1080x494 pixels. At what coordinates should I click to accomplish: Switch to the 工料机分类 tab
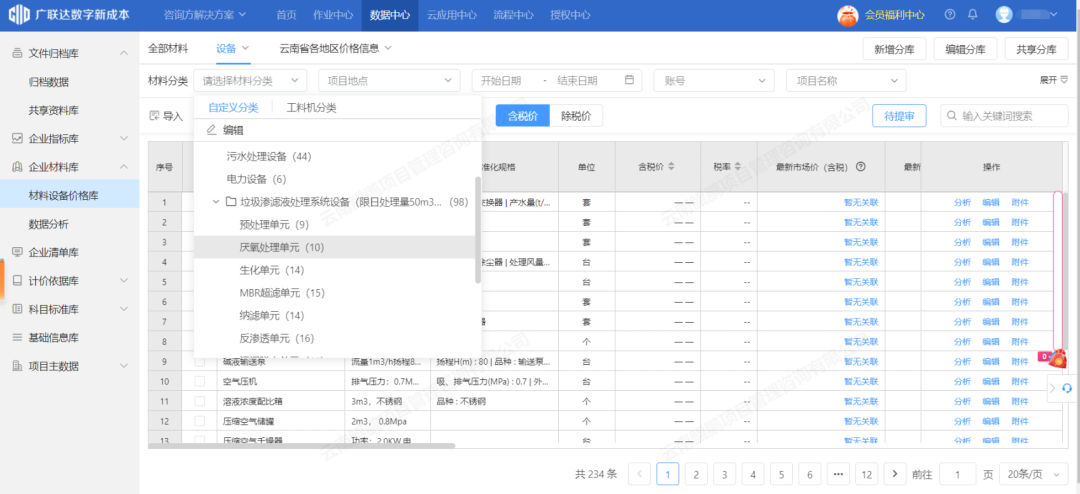(x=311, y=108)
